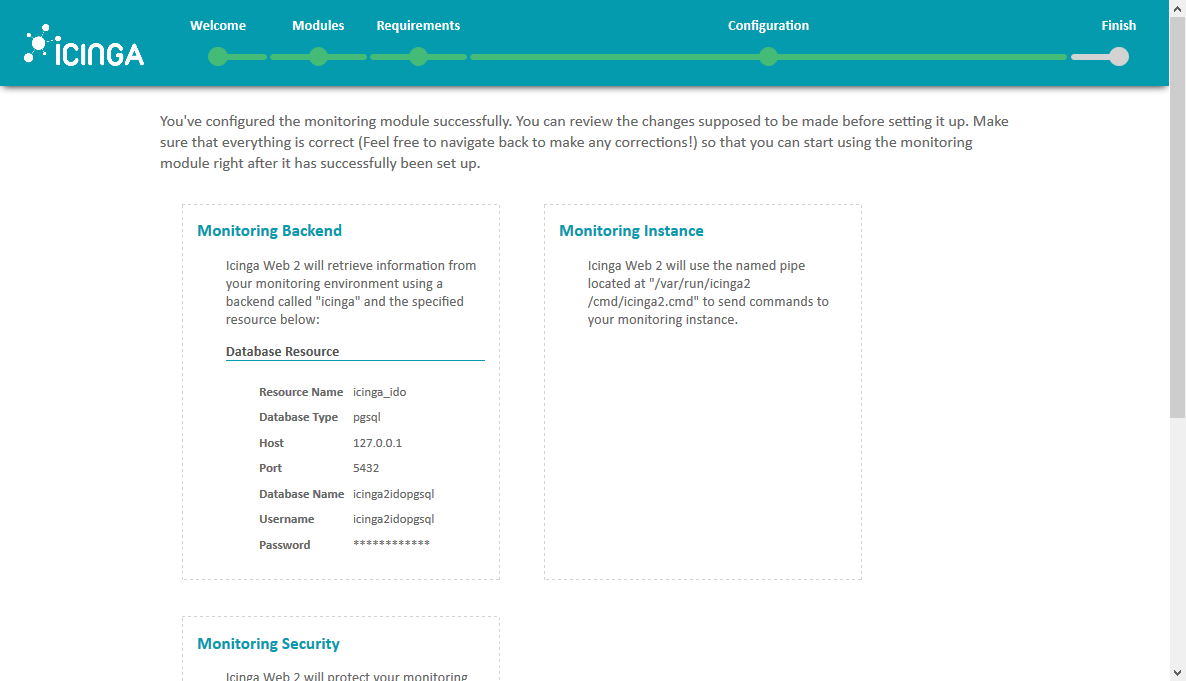
Task: Select the Finish step circle
Action: click(1119, 57)
